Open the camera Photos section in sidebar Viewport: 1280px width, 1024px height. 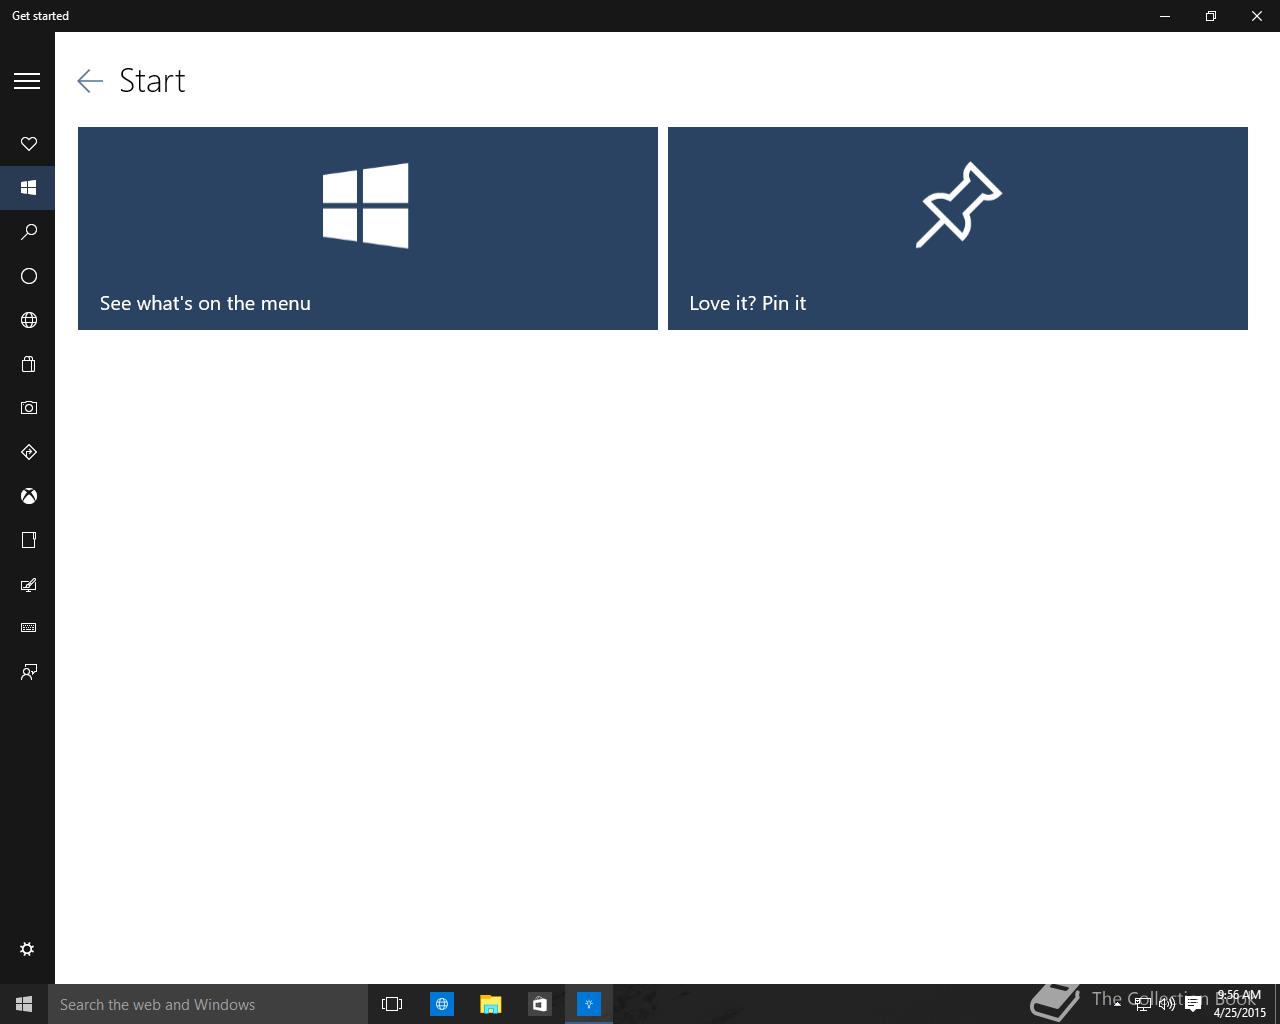tap(28, 408)
